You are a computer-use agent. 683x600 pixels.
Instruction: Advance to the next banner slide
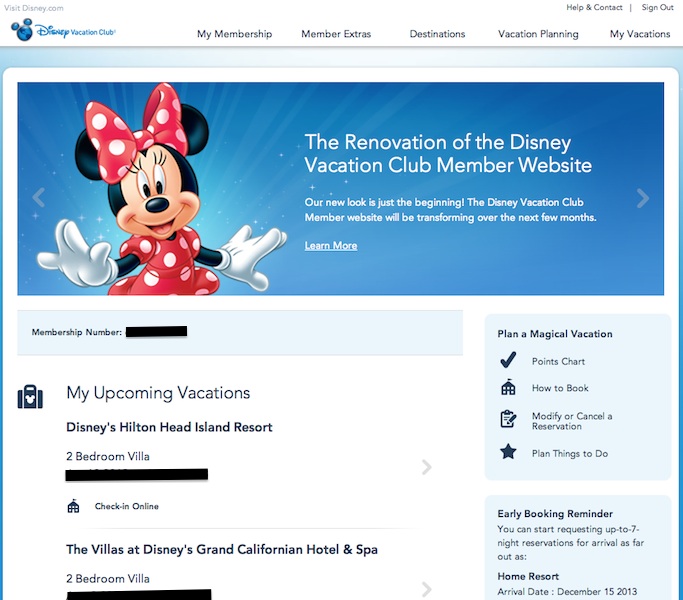(x=642, y=198)
